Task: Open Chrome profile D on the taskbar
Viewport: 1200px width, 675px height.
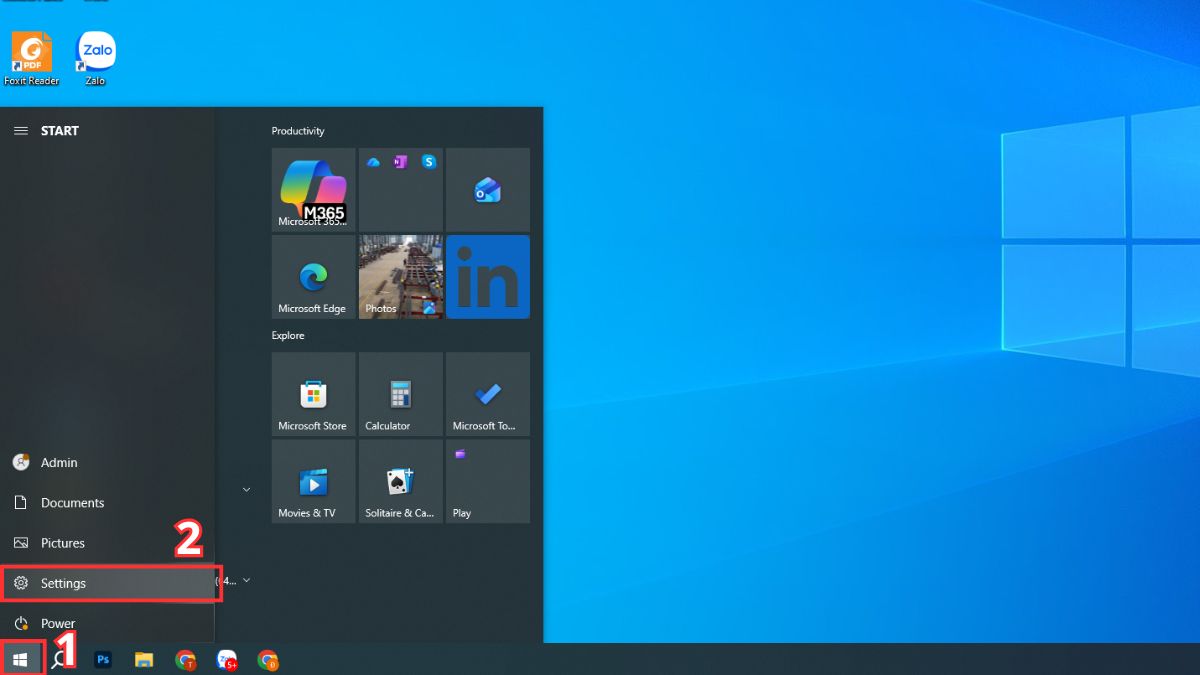Action: tap(268, 659)
